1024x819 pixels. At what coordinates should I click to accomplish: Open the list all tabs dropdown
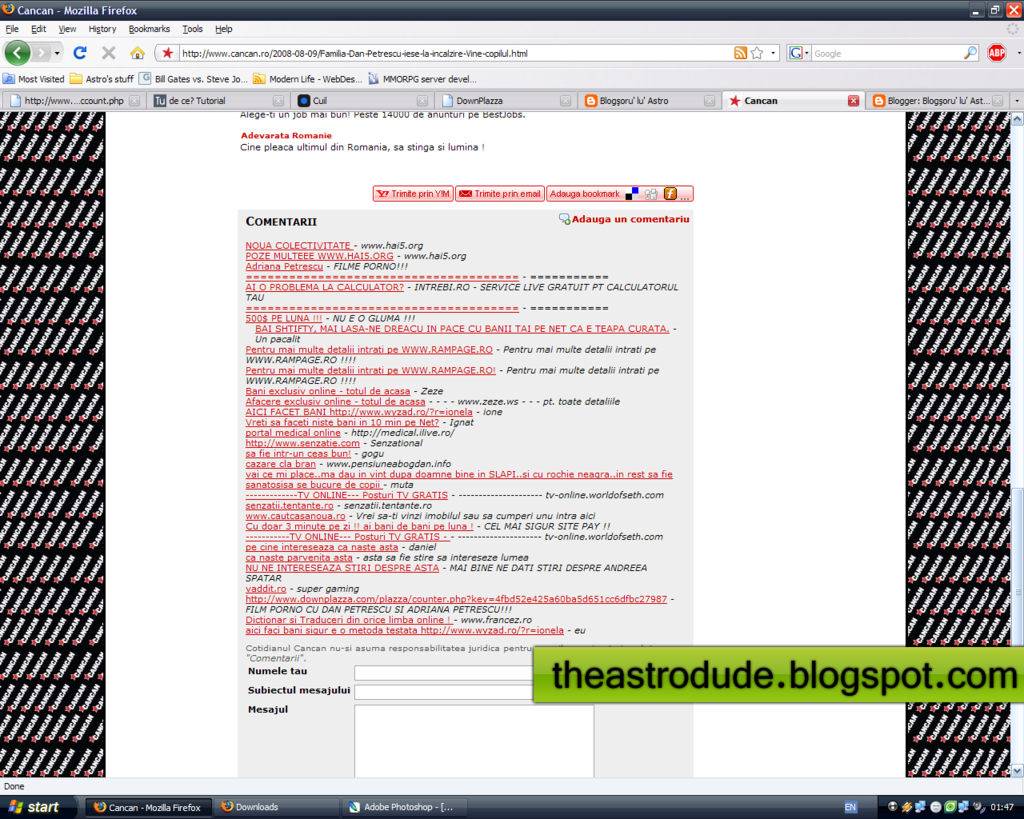1017,101
